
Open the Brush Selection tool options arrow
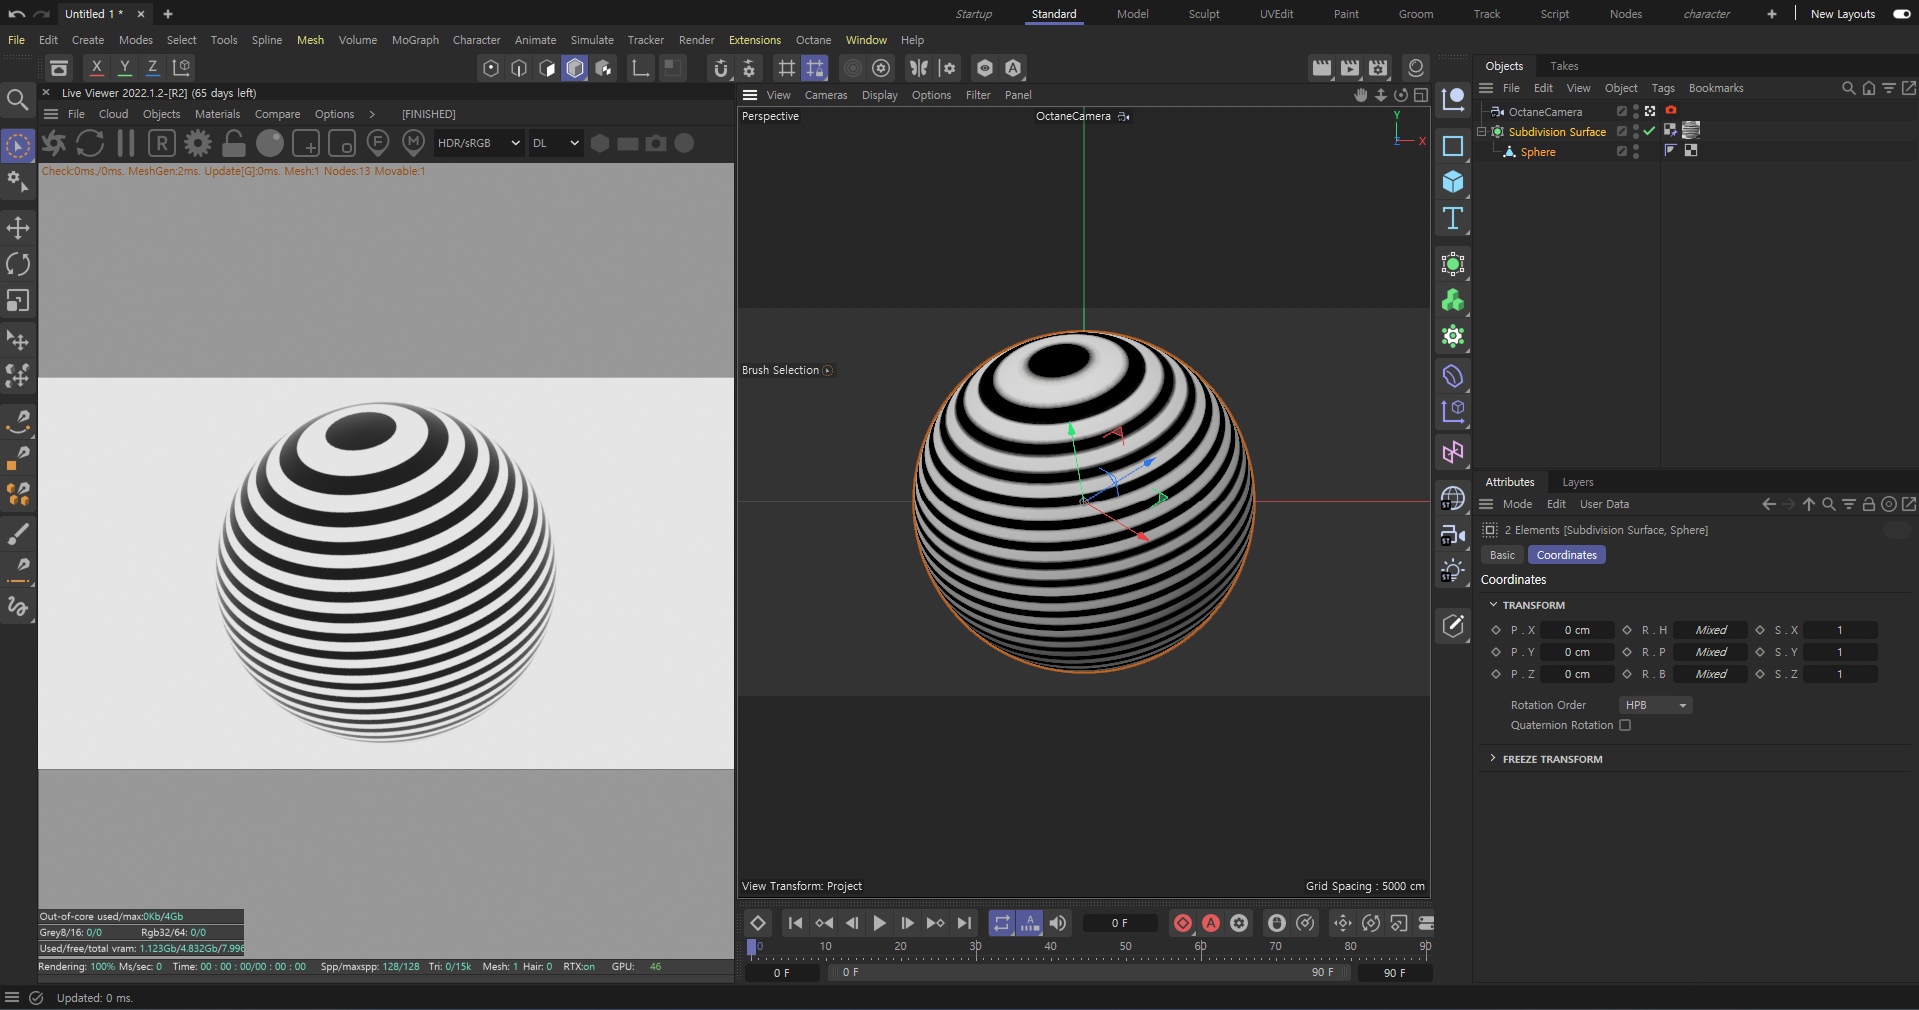point(828,370)
